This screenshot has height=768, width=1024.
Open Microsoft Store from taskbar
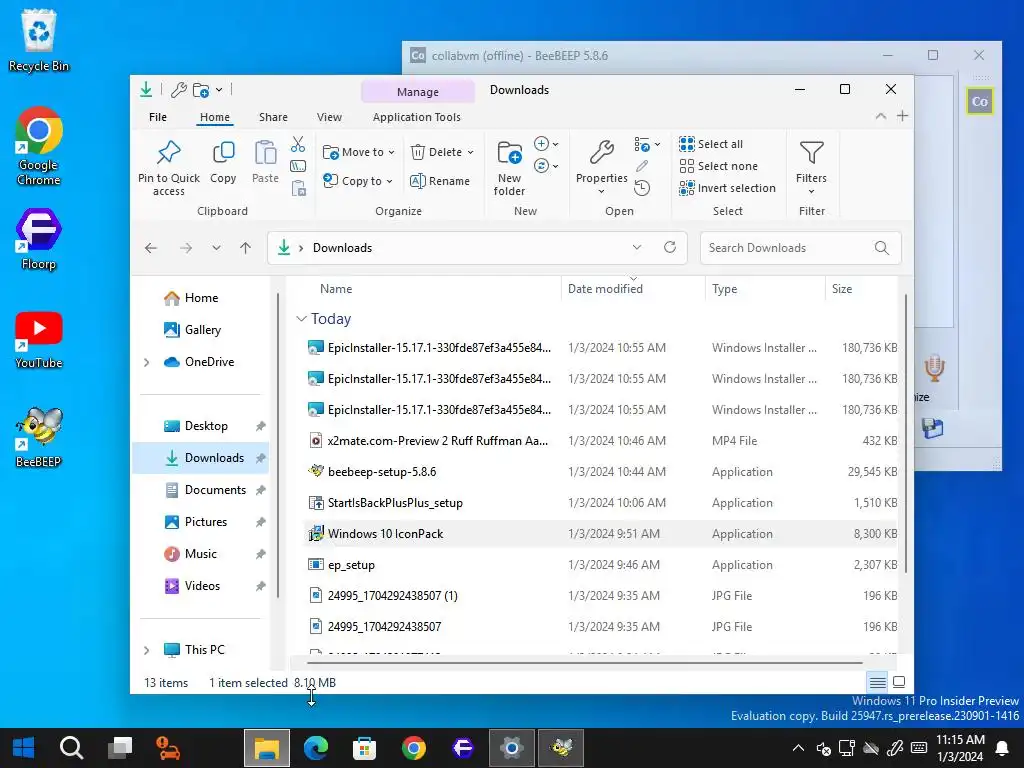(364, 748)
